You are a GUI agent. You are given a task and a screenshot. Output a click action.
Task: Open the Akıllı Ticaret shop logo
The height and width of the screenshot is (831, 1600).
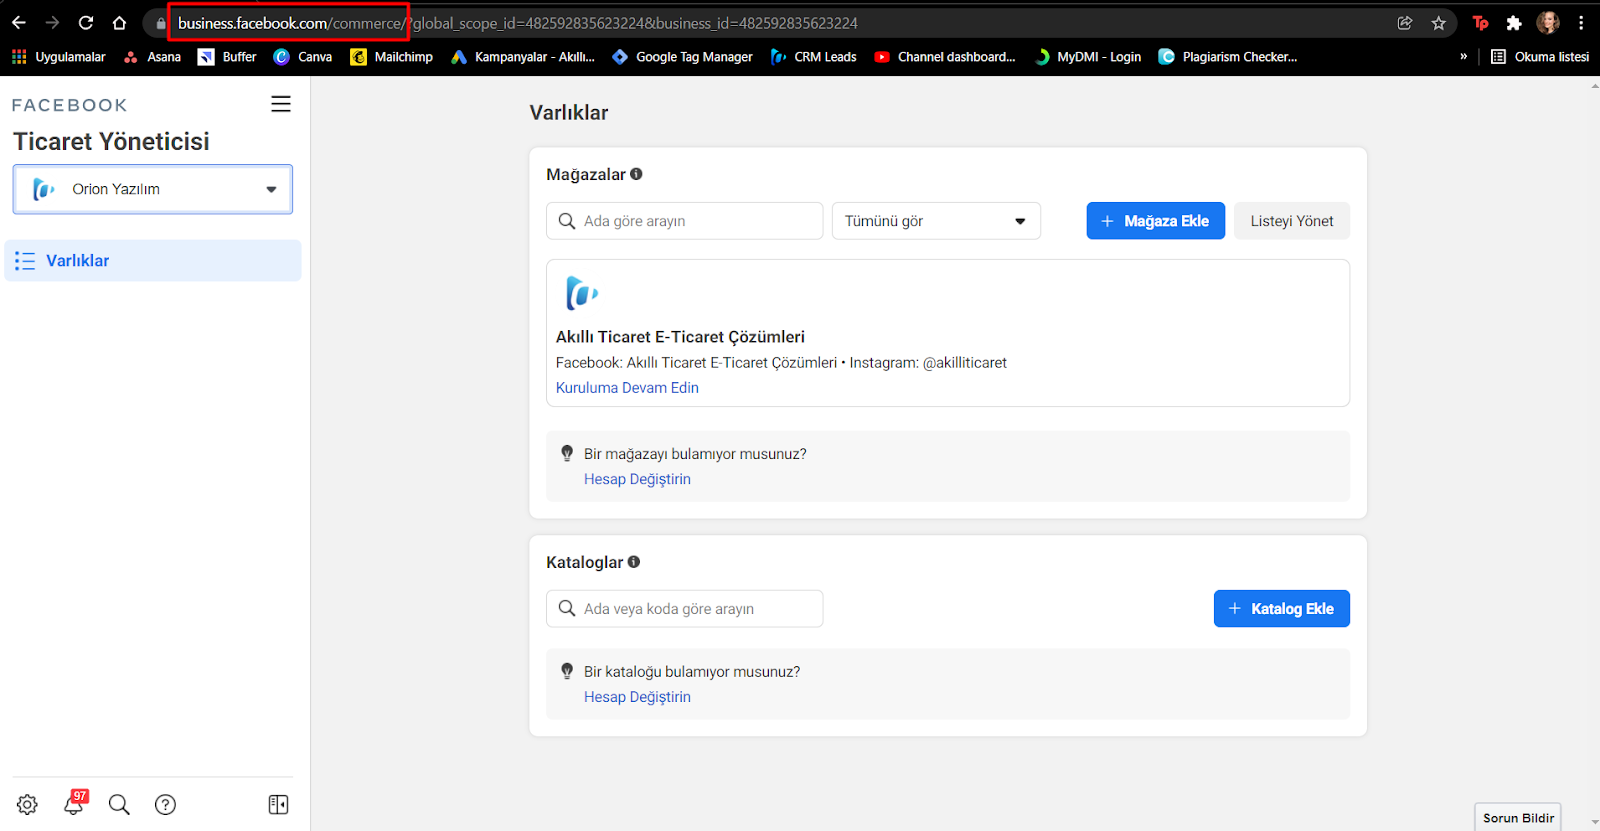582,293
